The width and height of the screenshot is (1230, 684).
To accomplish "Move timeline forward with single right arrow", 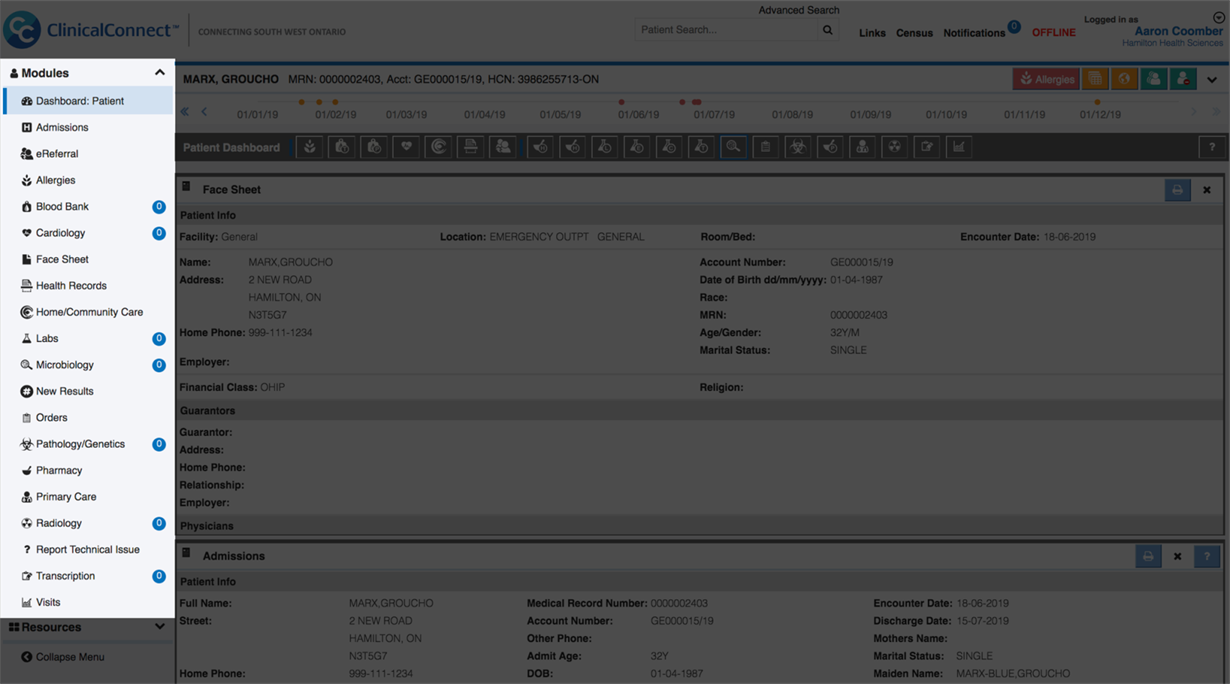I will [x=1194, y=112].
